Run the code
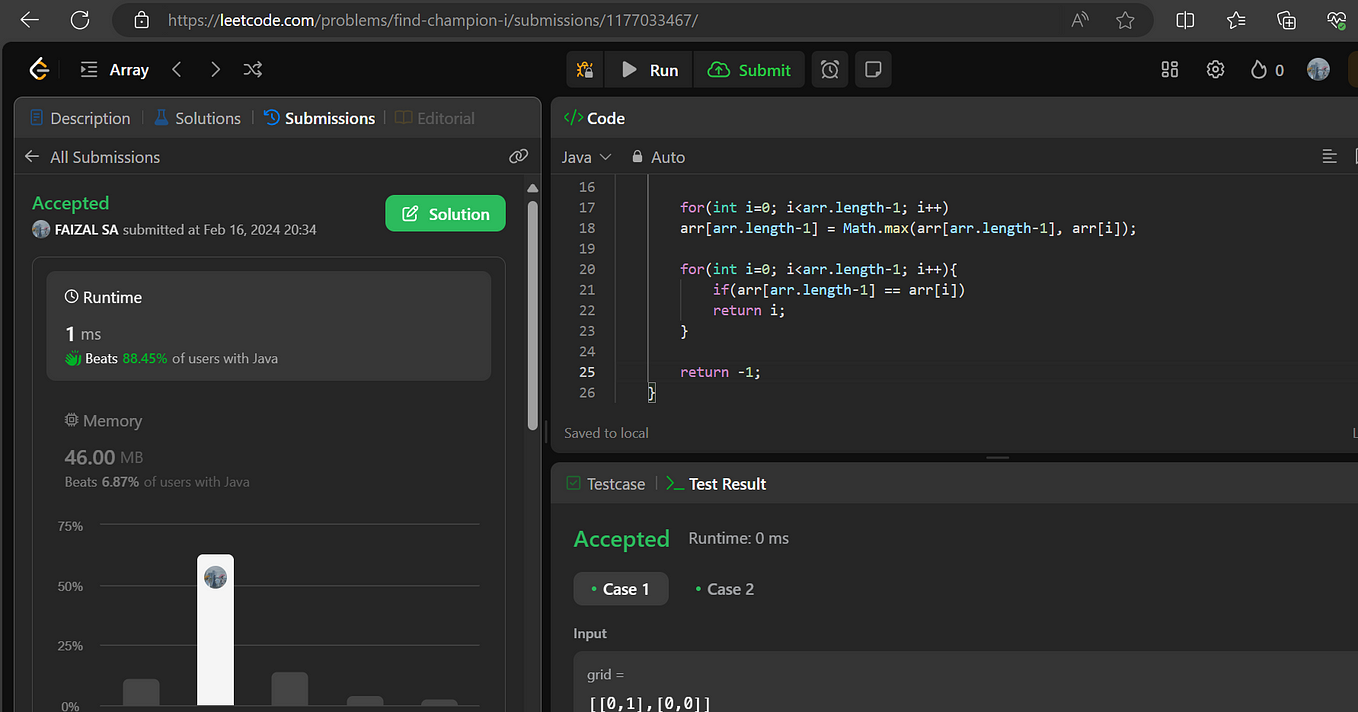This screenshot has width=1358, height=712. 649,70
